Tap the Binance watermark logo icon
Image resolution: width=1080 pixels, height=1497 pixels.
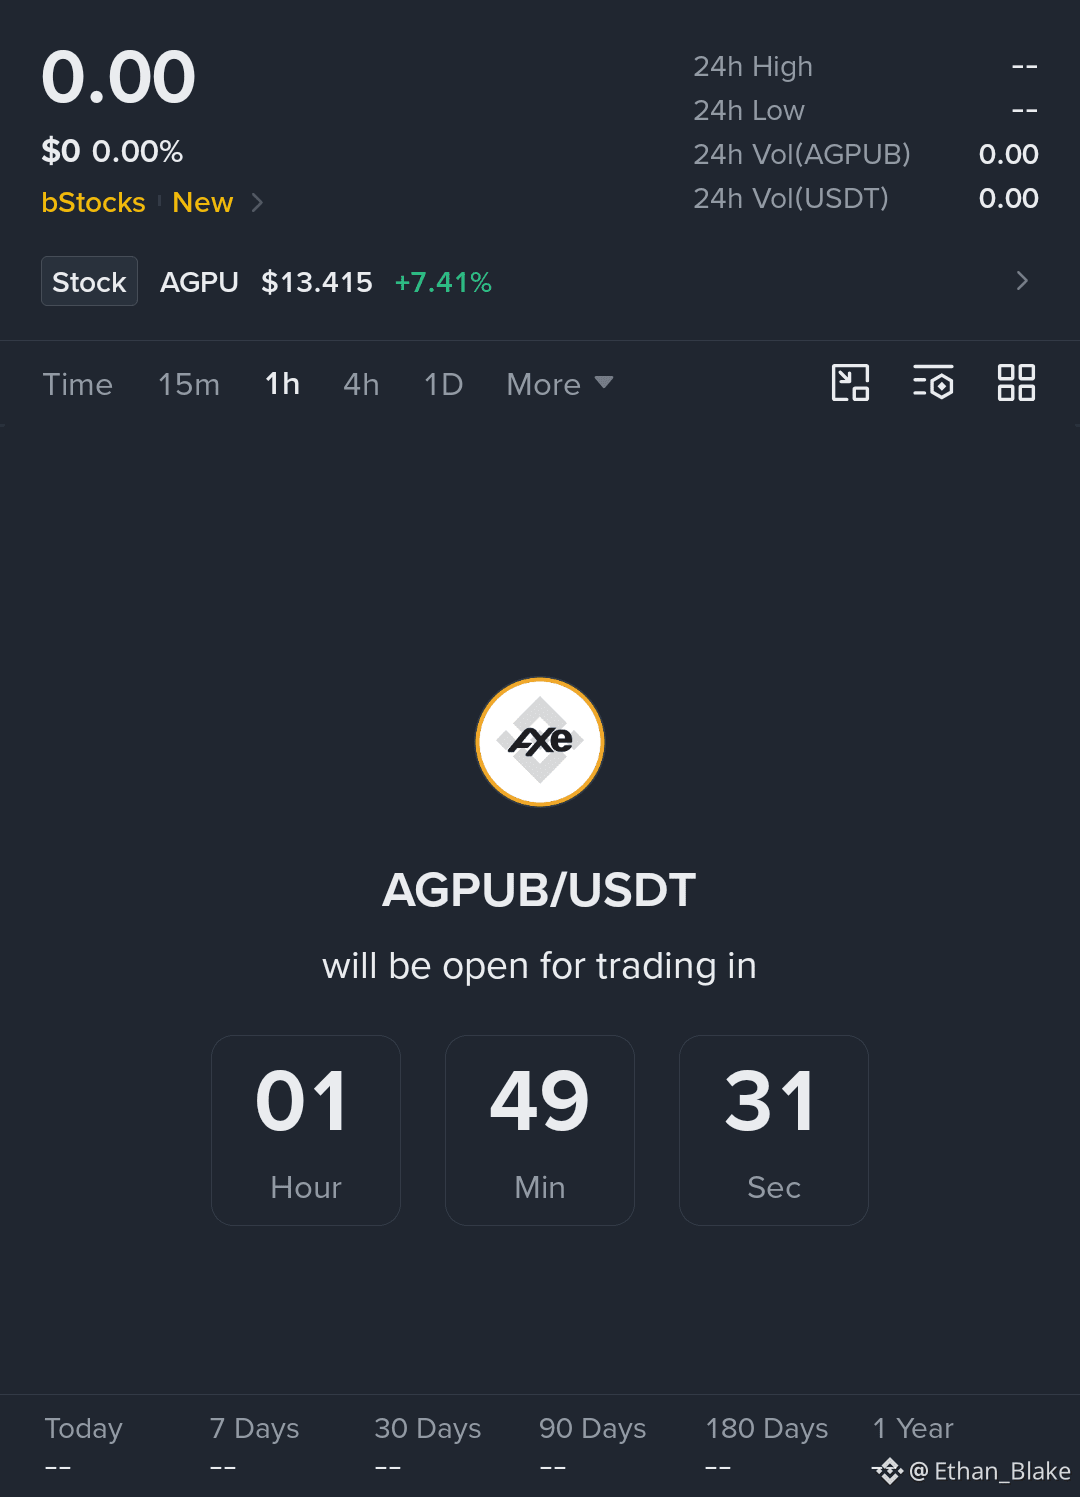pos(888,1471)
